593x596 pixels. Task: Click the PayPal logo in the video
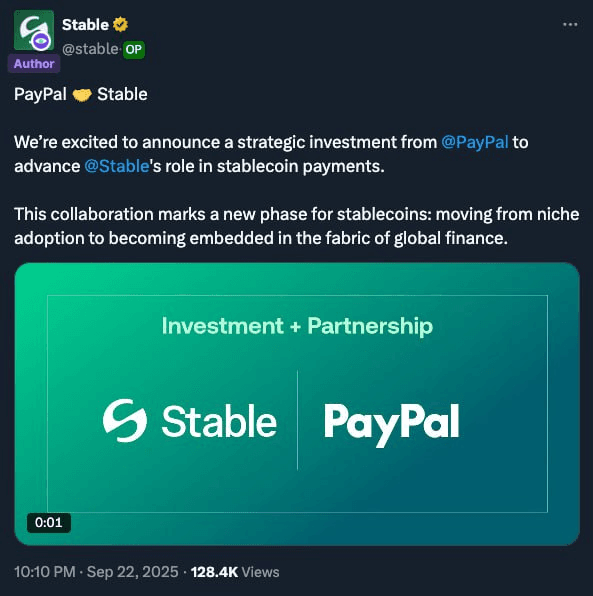(392, 425)
